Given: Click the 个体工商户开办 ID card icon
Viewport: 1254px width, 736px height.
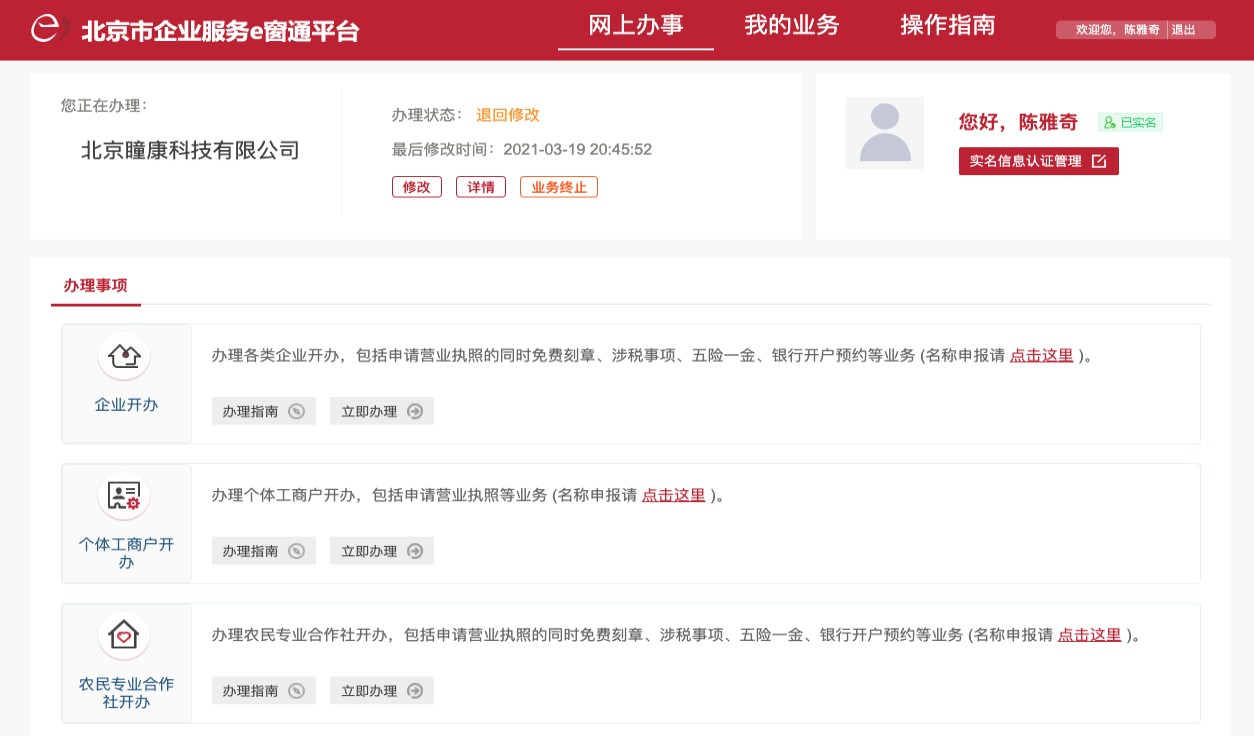Looking at the screenshot, I should coord(124,496).
